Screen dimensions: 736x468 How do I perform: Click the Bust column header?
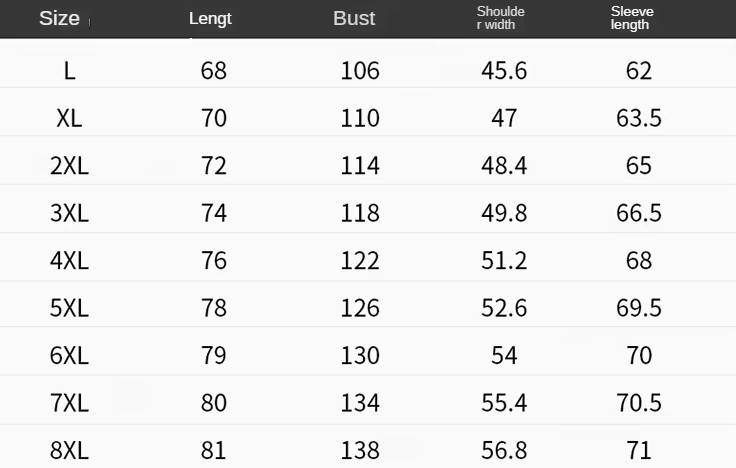tap(354, 18)
